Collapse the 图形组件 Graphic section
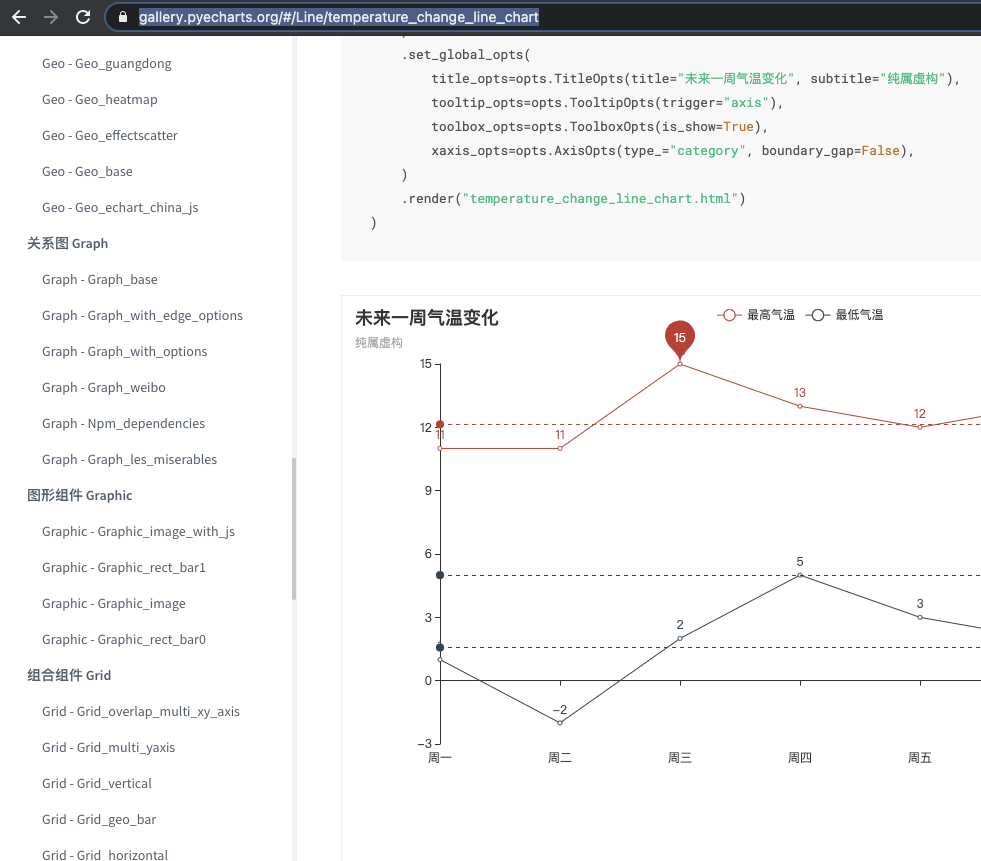This screenshot has width=981, height=861. 80,495
